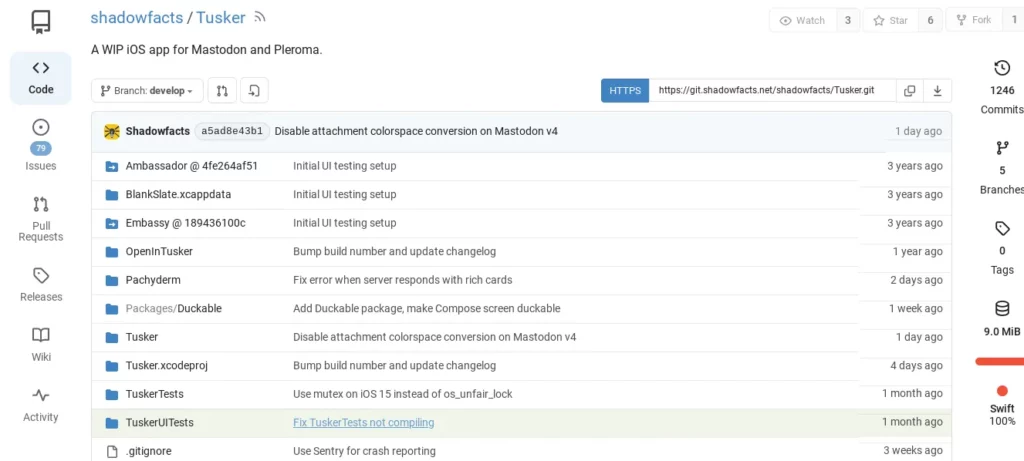Image resolution: width=1024 pixels, height=461 pixels.
Task: Go to the Pull Requests tab
Action: [x=40, y=219]
